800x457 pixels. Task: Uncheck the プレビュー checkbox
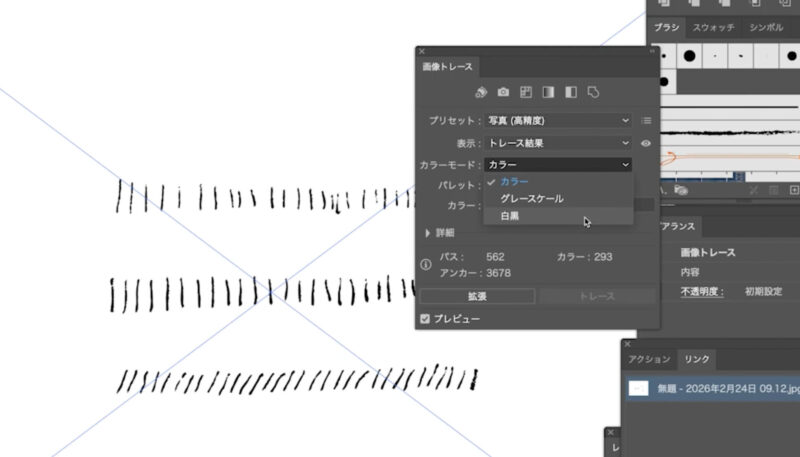click(426, 319)
